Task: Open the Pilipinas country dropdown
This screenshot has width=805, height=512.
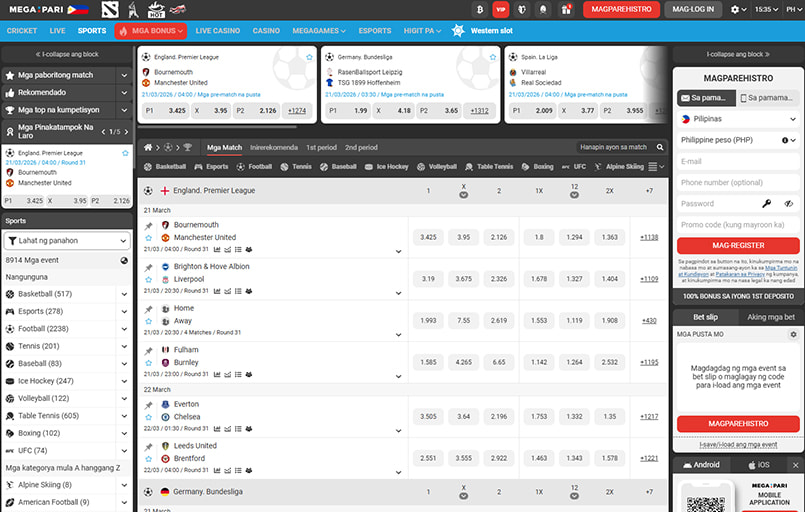Action: (738, 118)
